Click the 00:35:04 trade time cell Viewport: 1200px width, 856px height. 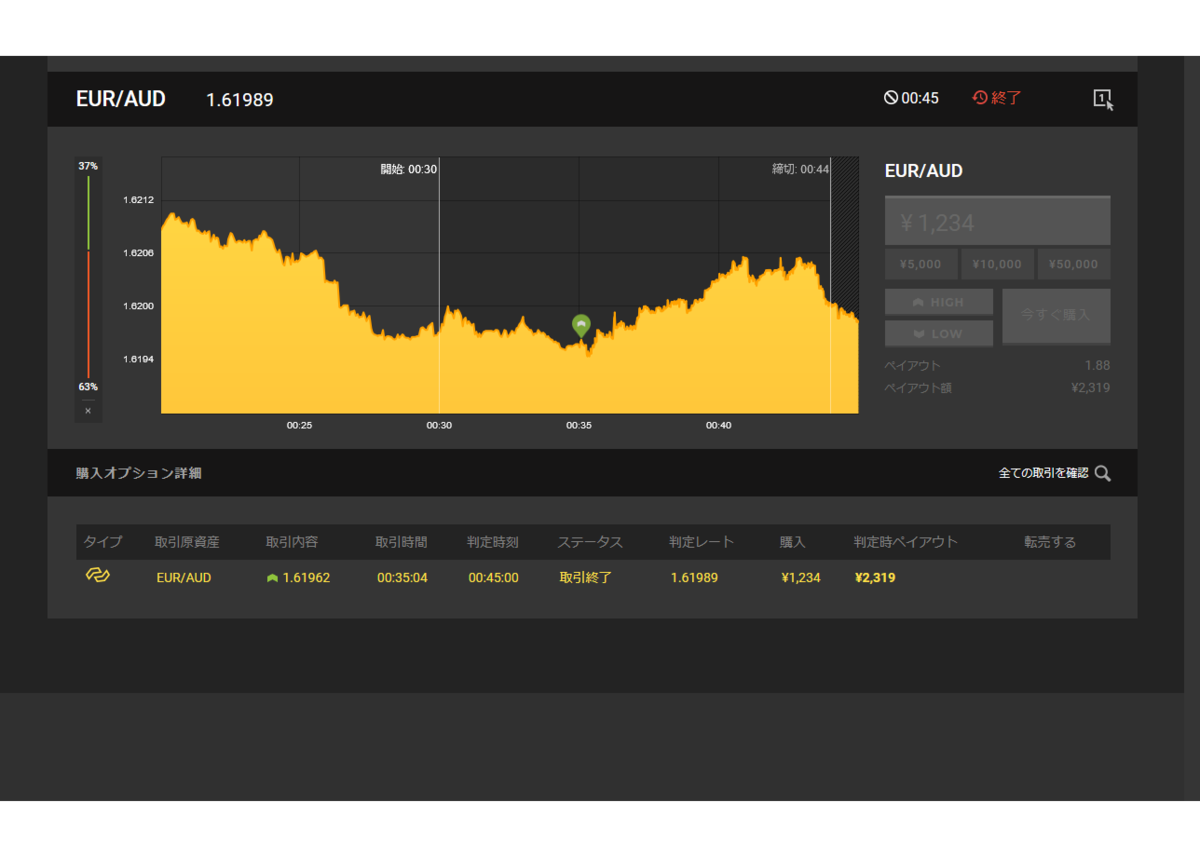pyautogui.click(x=402, y=578)
